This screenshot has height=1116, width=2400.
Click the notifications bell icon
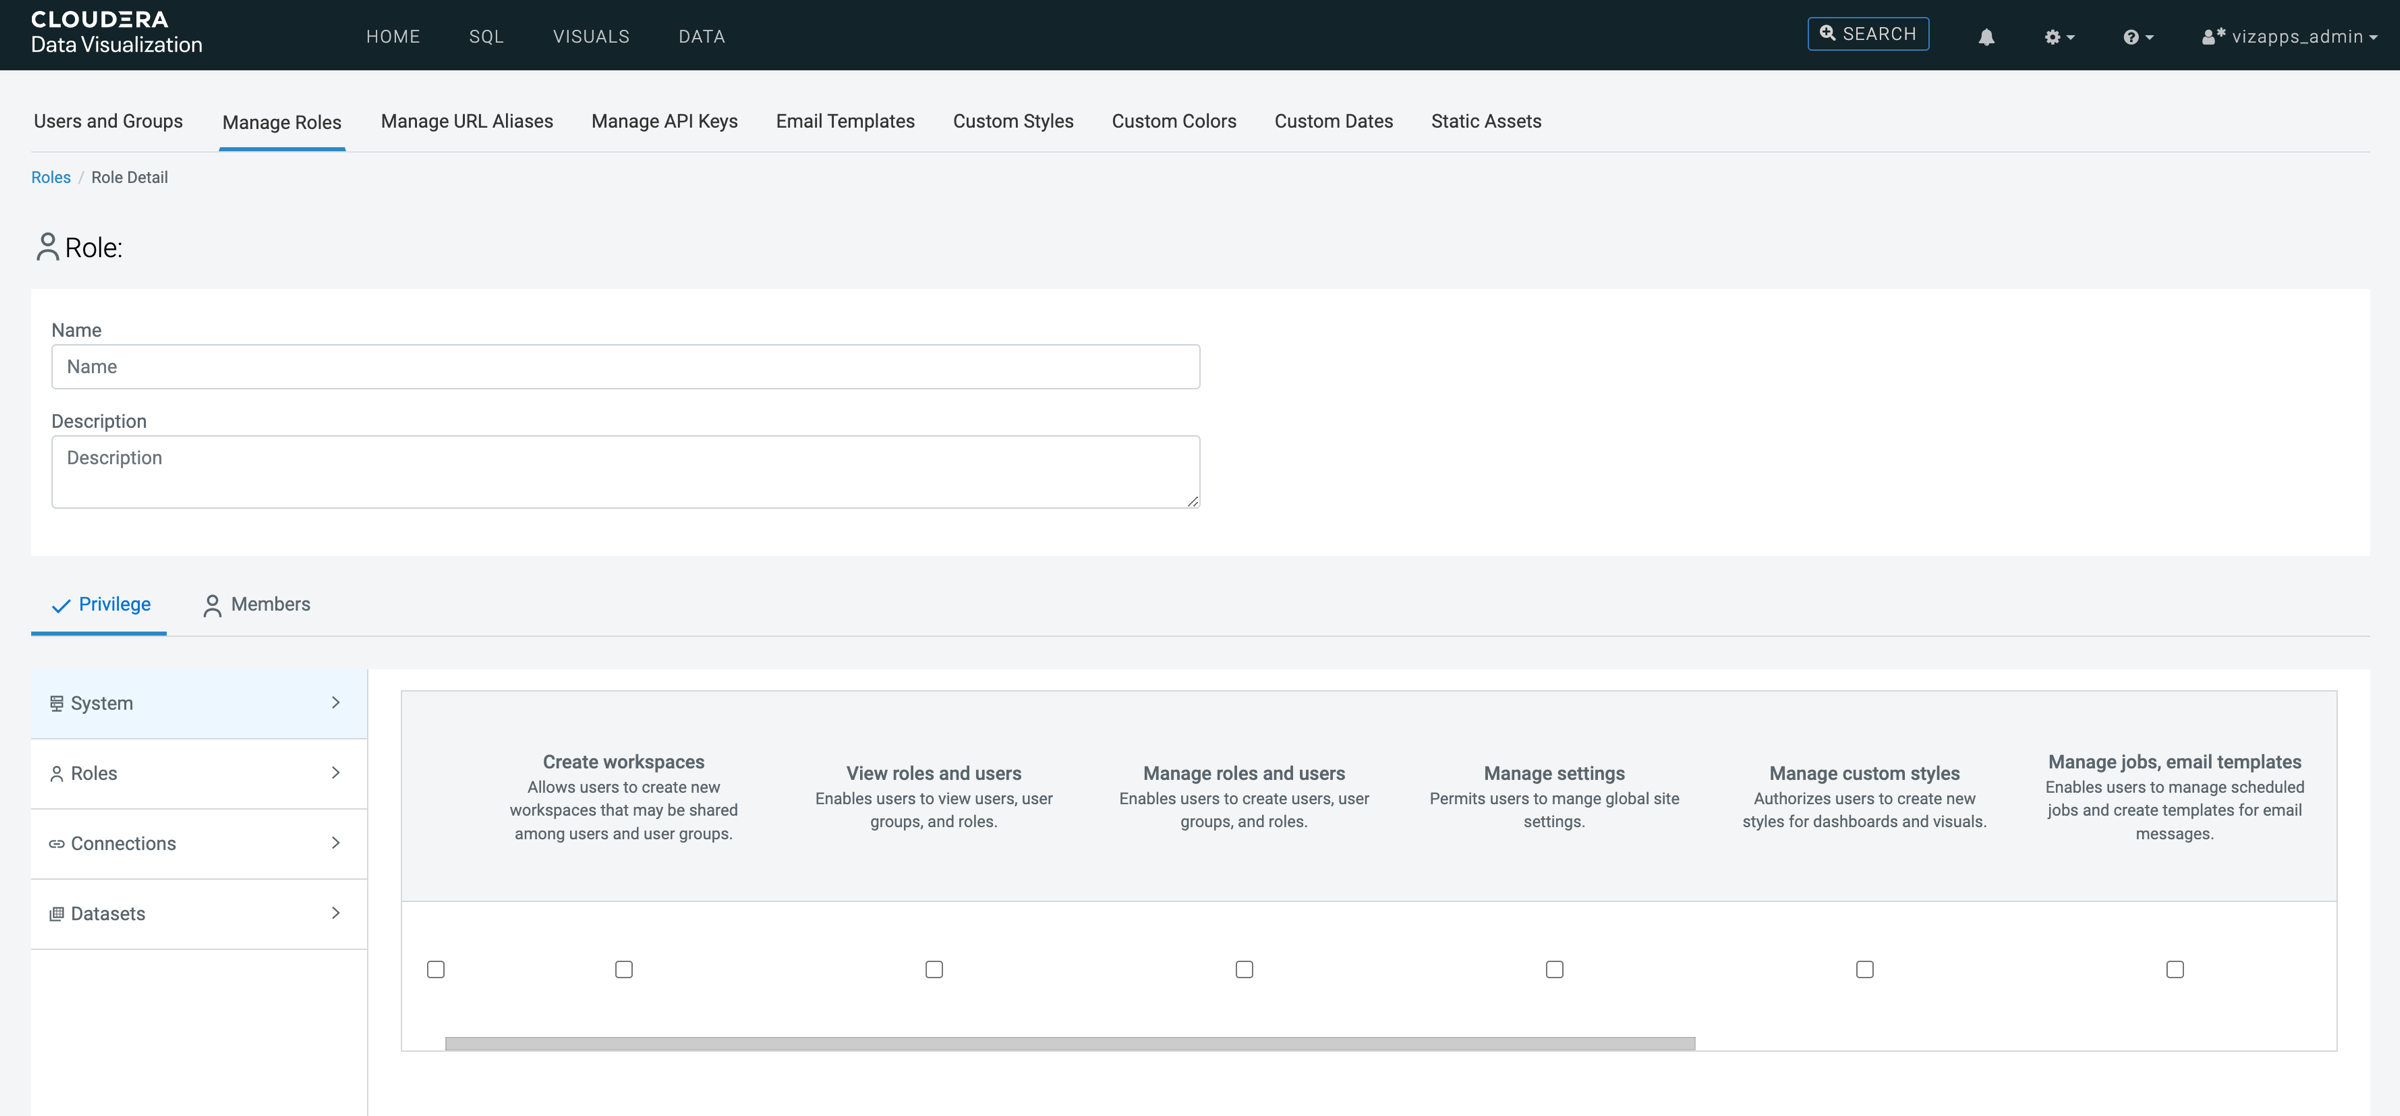[x=1986, y=37]
